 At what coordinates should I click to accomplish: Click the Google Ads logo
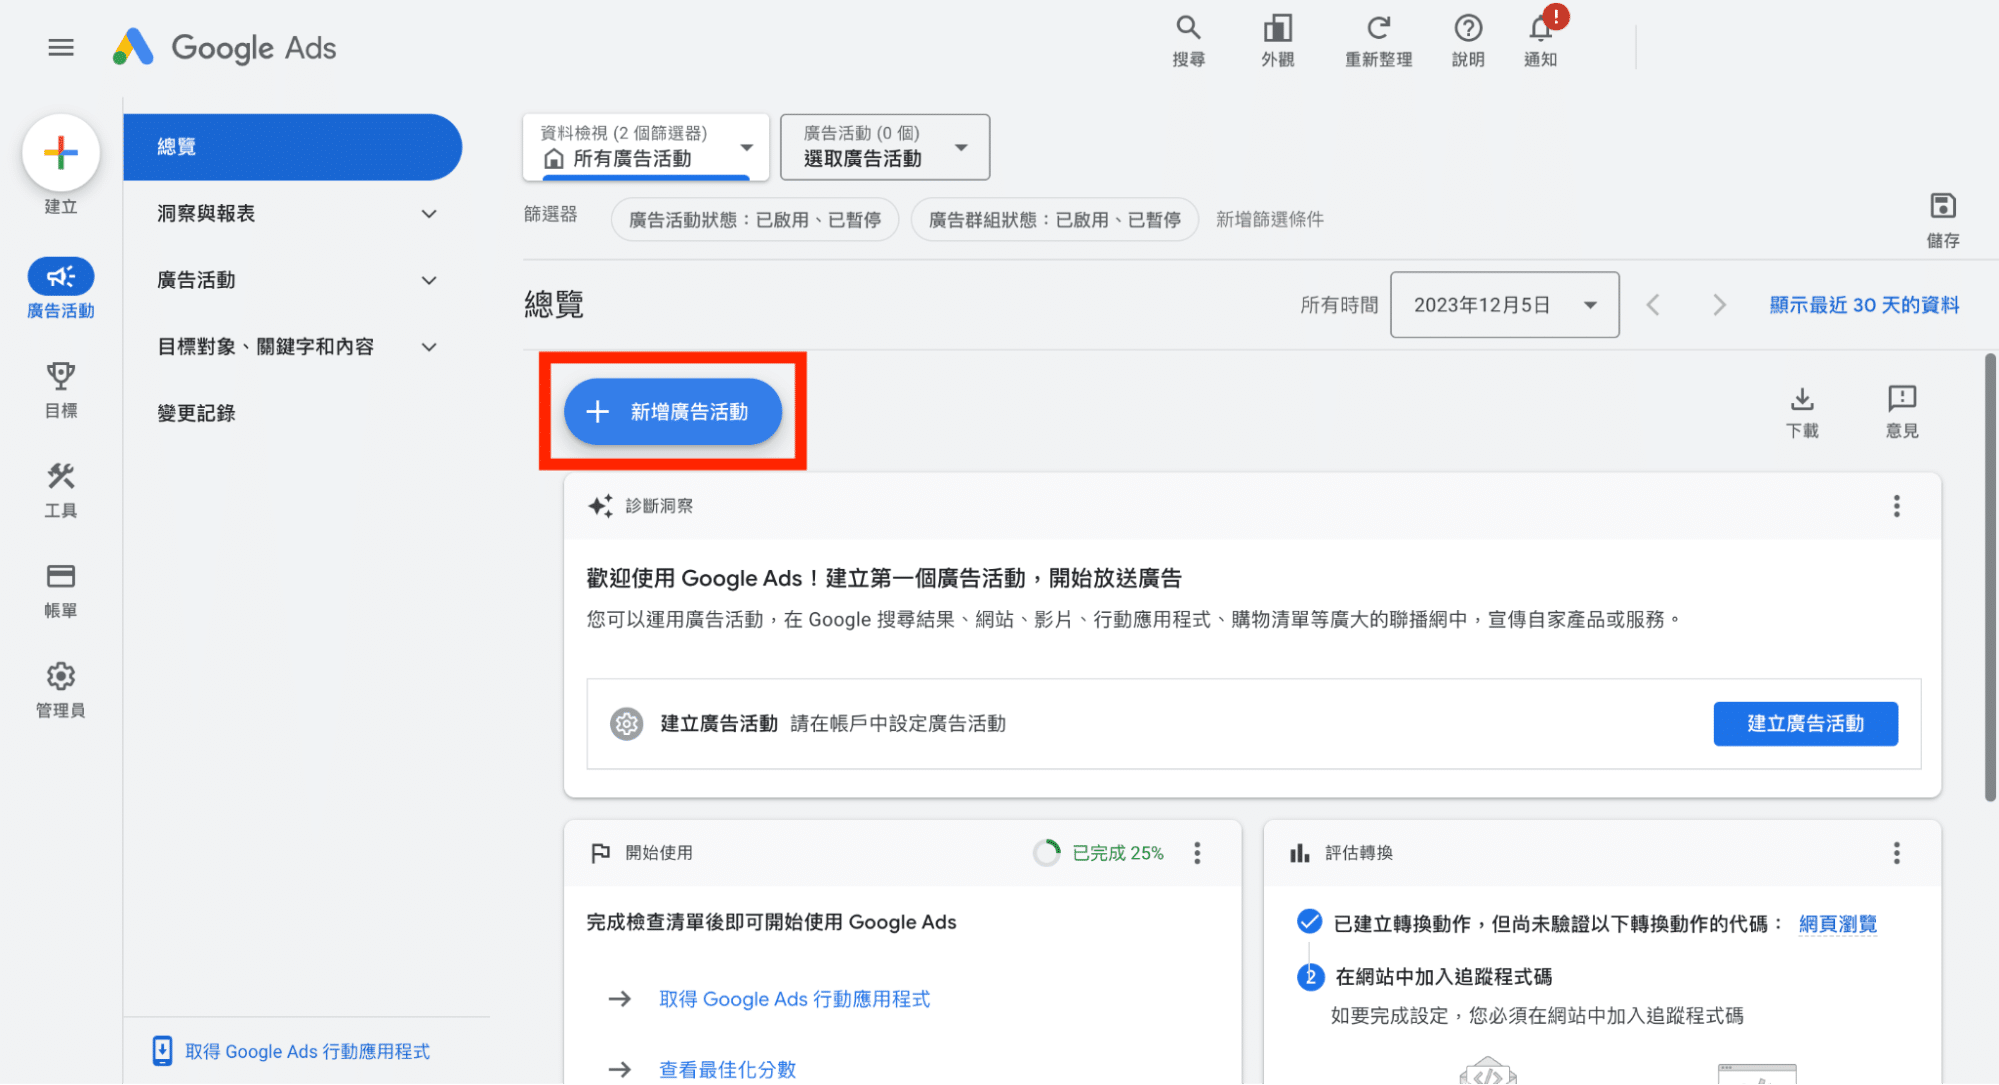[x=224, y=47]
